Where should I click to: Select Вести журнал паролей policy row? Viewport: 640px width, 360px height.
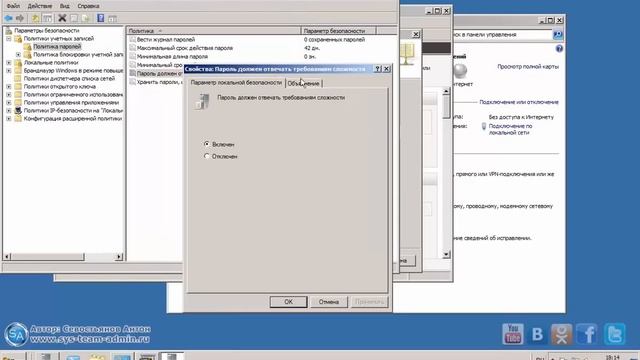click(x=166, y=40)
